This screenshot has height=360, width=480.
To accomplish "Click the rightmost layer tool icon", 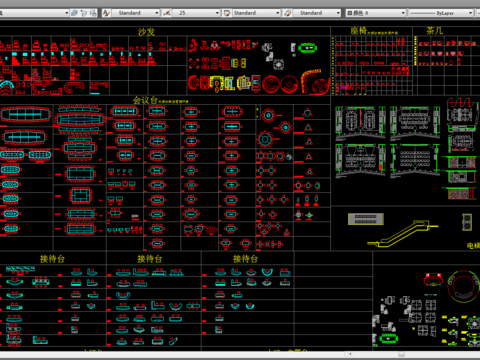I will tap(94, 13).
